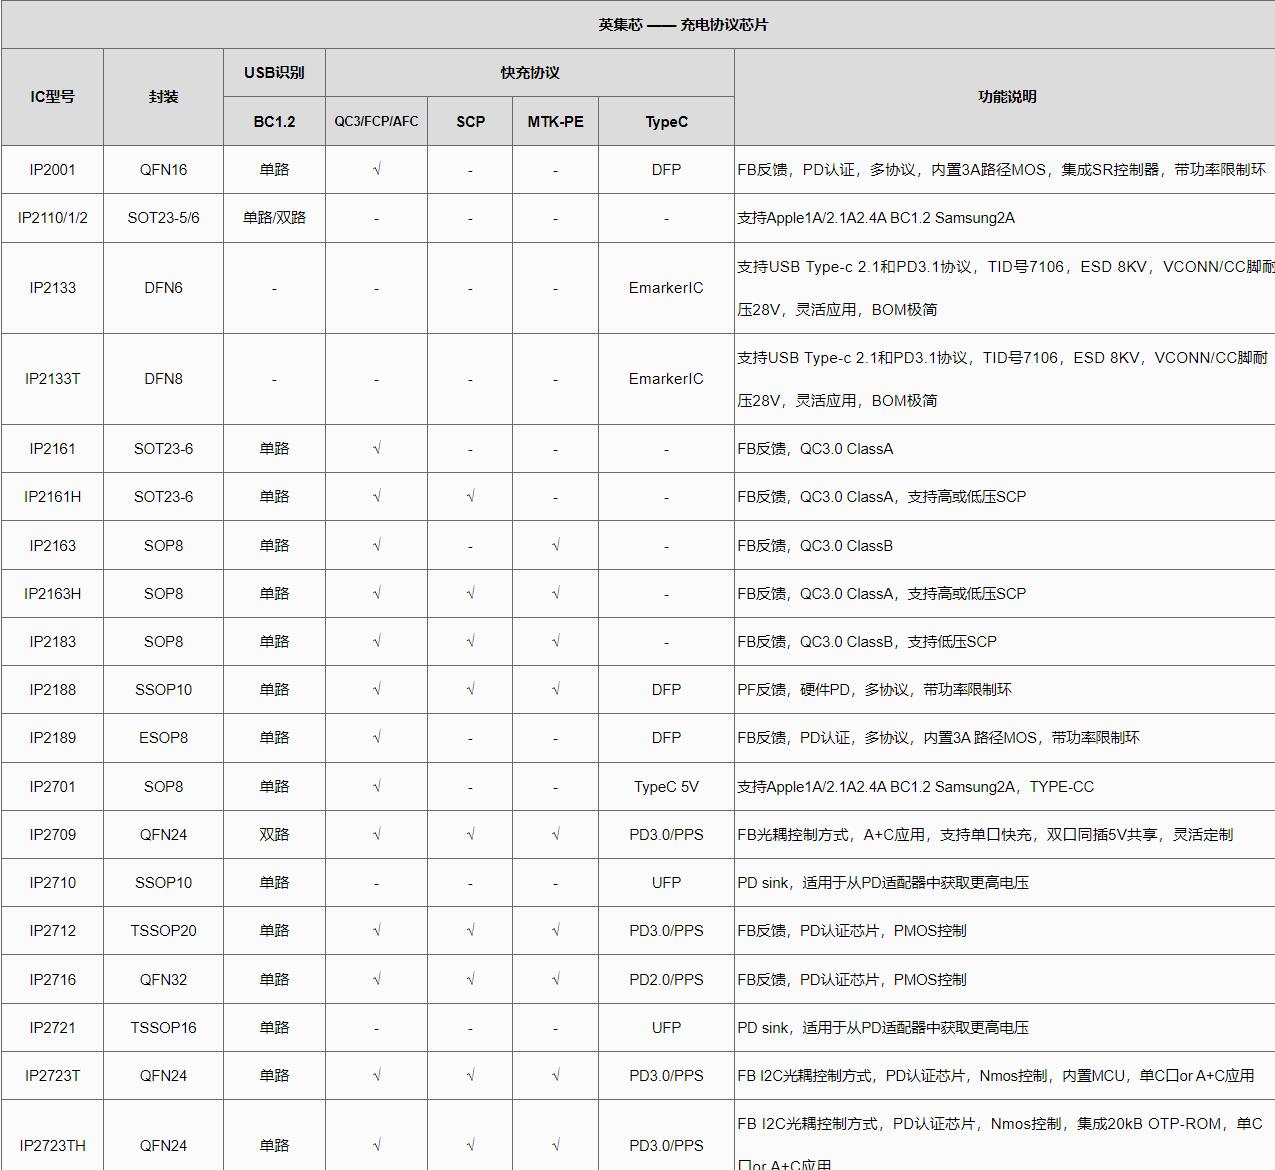Click the table title 英集芯 充电协议芯片
Image resolution: width=1275 pixels, height=1170 pixels.
click(683, 25)
